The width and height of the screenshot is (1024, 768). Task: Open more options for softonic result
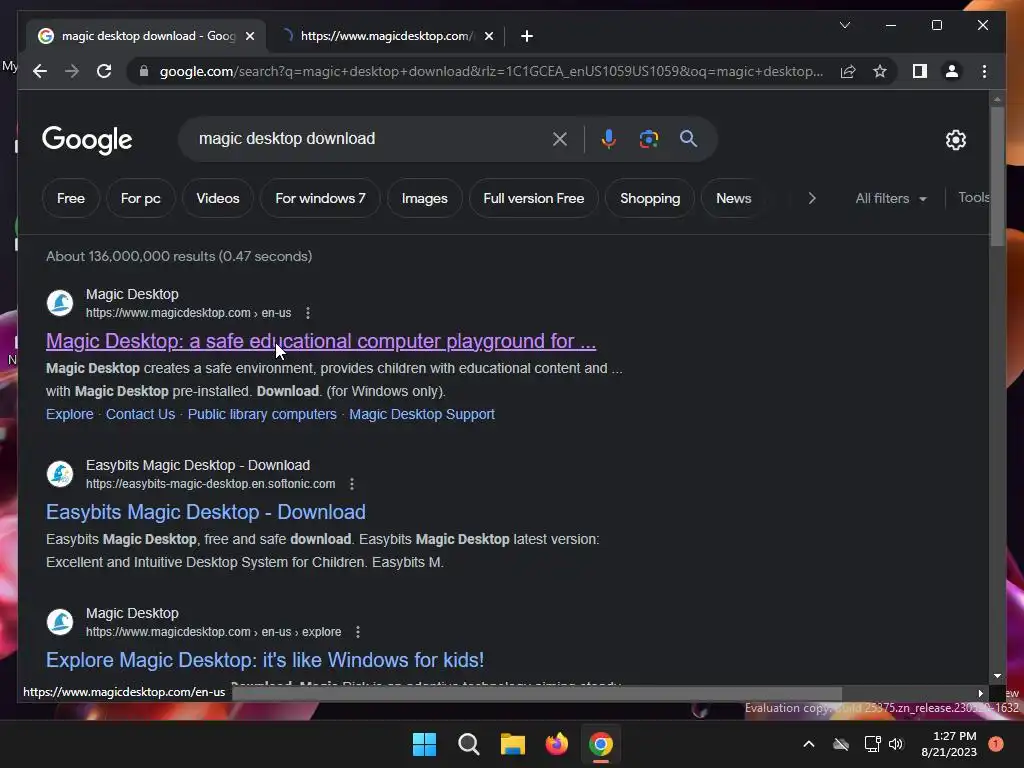tap(351, 484)
